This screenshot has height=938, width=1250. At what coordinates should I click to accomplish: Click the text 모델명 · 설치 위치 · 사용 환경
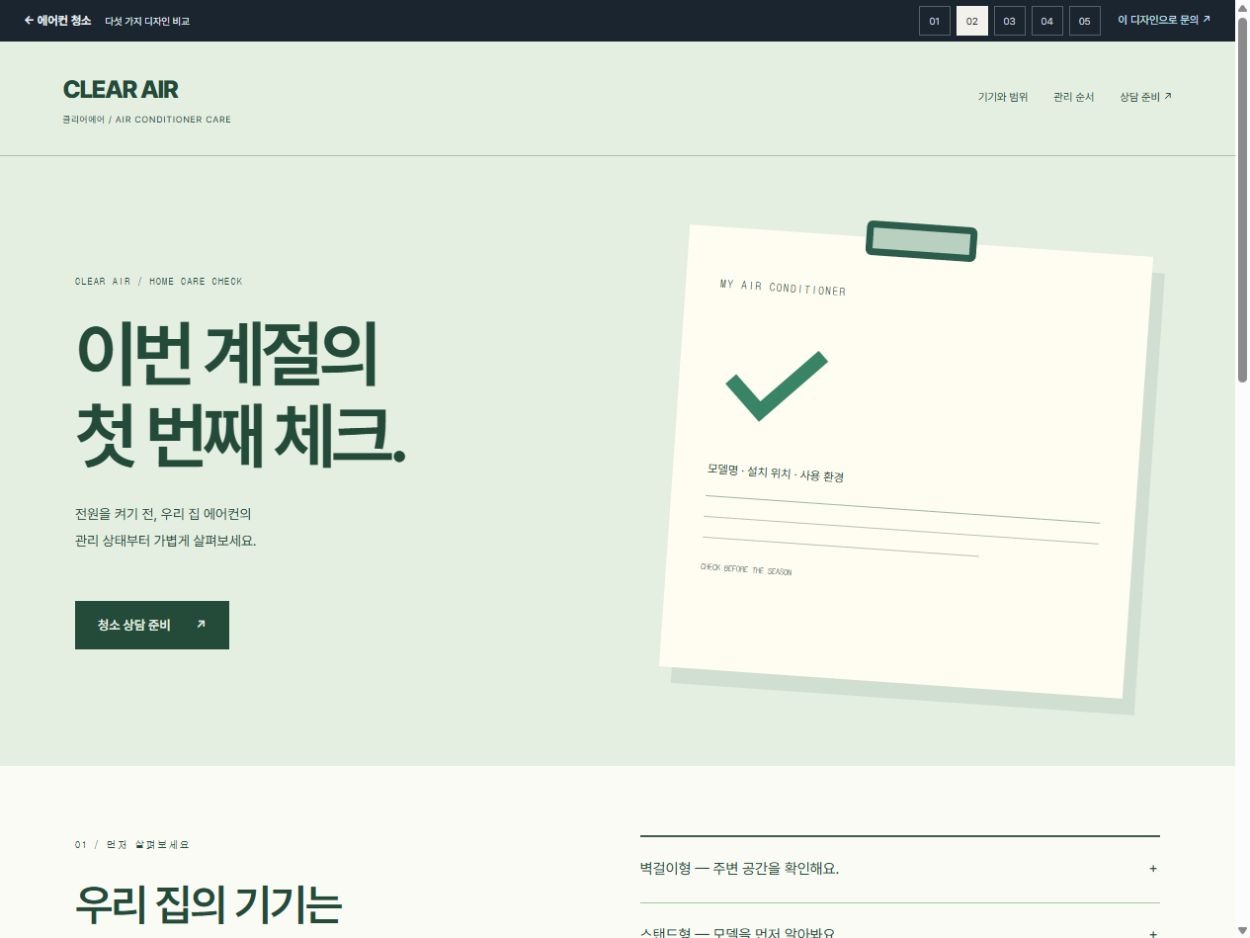tap(775, 473)
